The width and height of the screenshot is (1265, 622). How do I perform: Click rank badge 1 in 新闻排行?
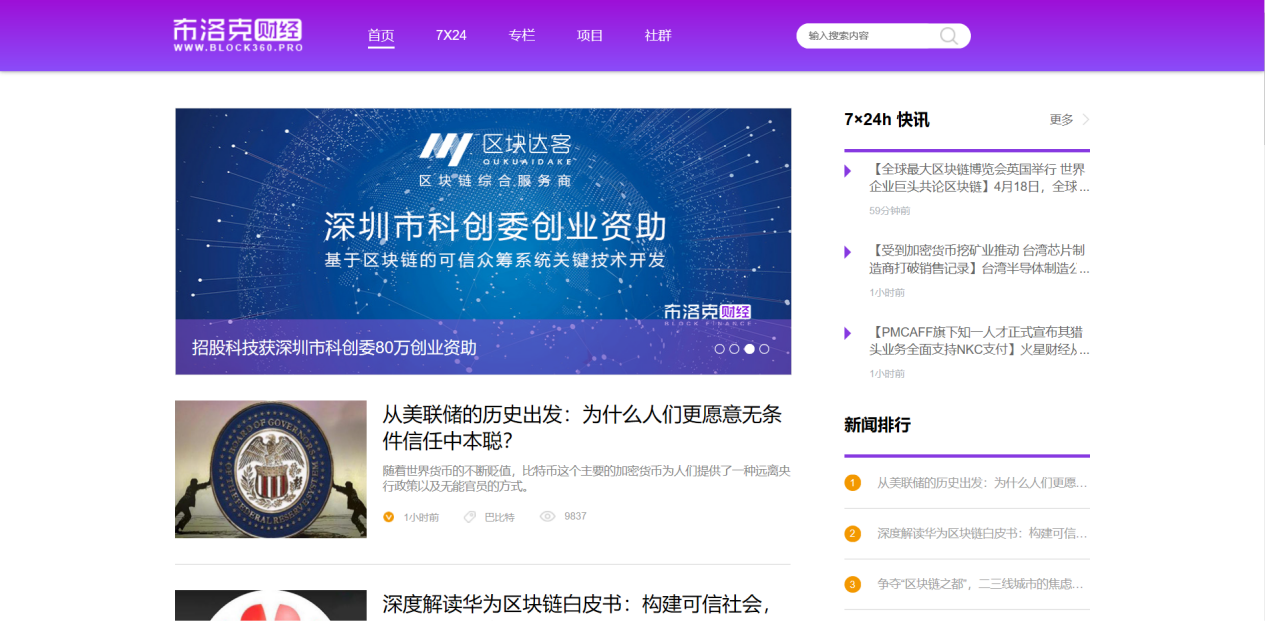point(852,483)
